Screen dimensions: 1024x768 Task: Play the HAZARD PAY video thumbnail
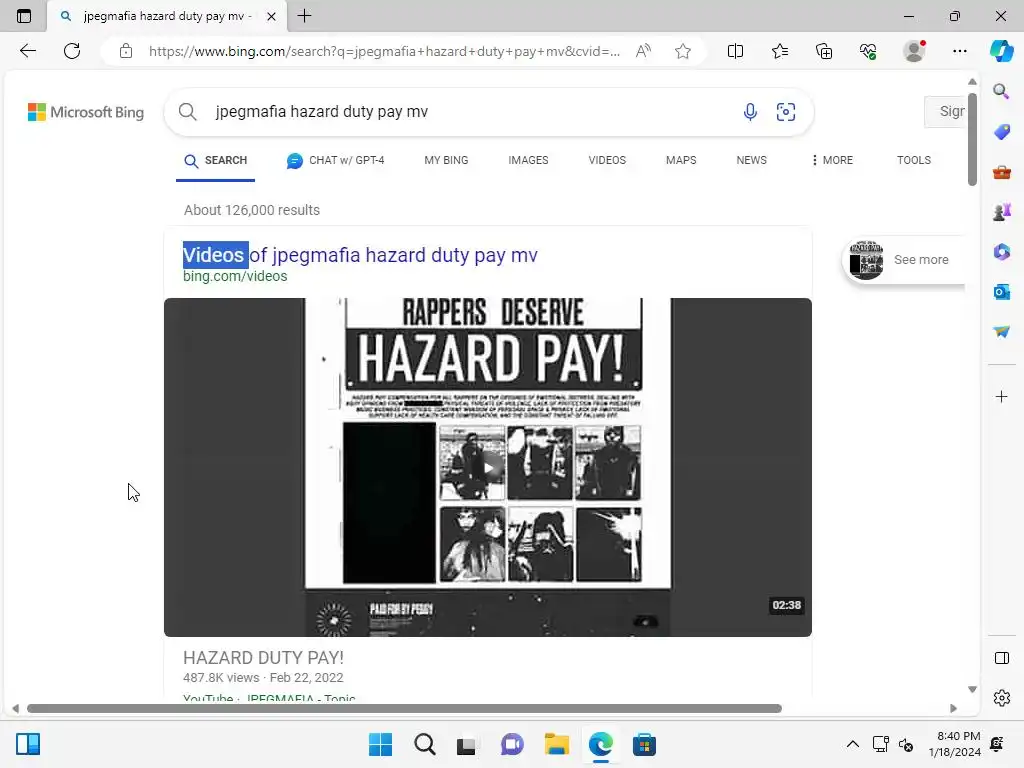488,468
